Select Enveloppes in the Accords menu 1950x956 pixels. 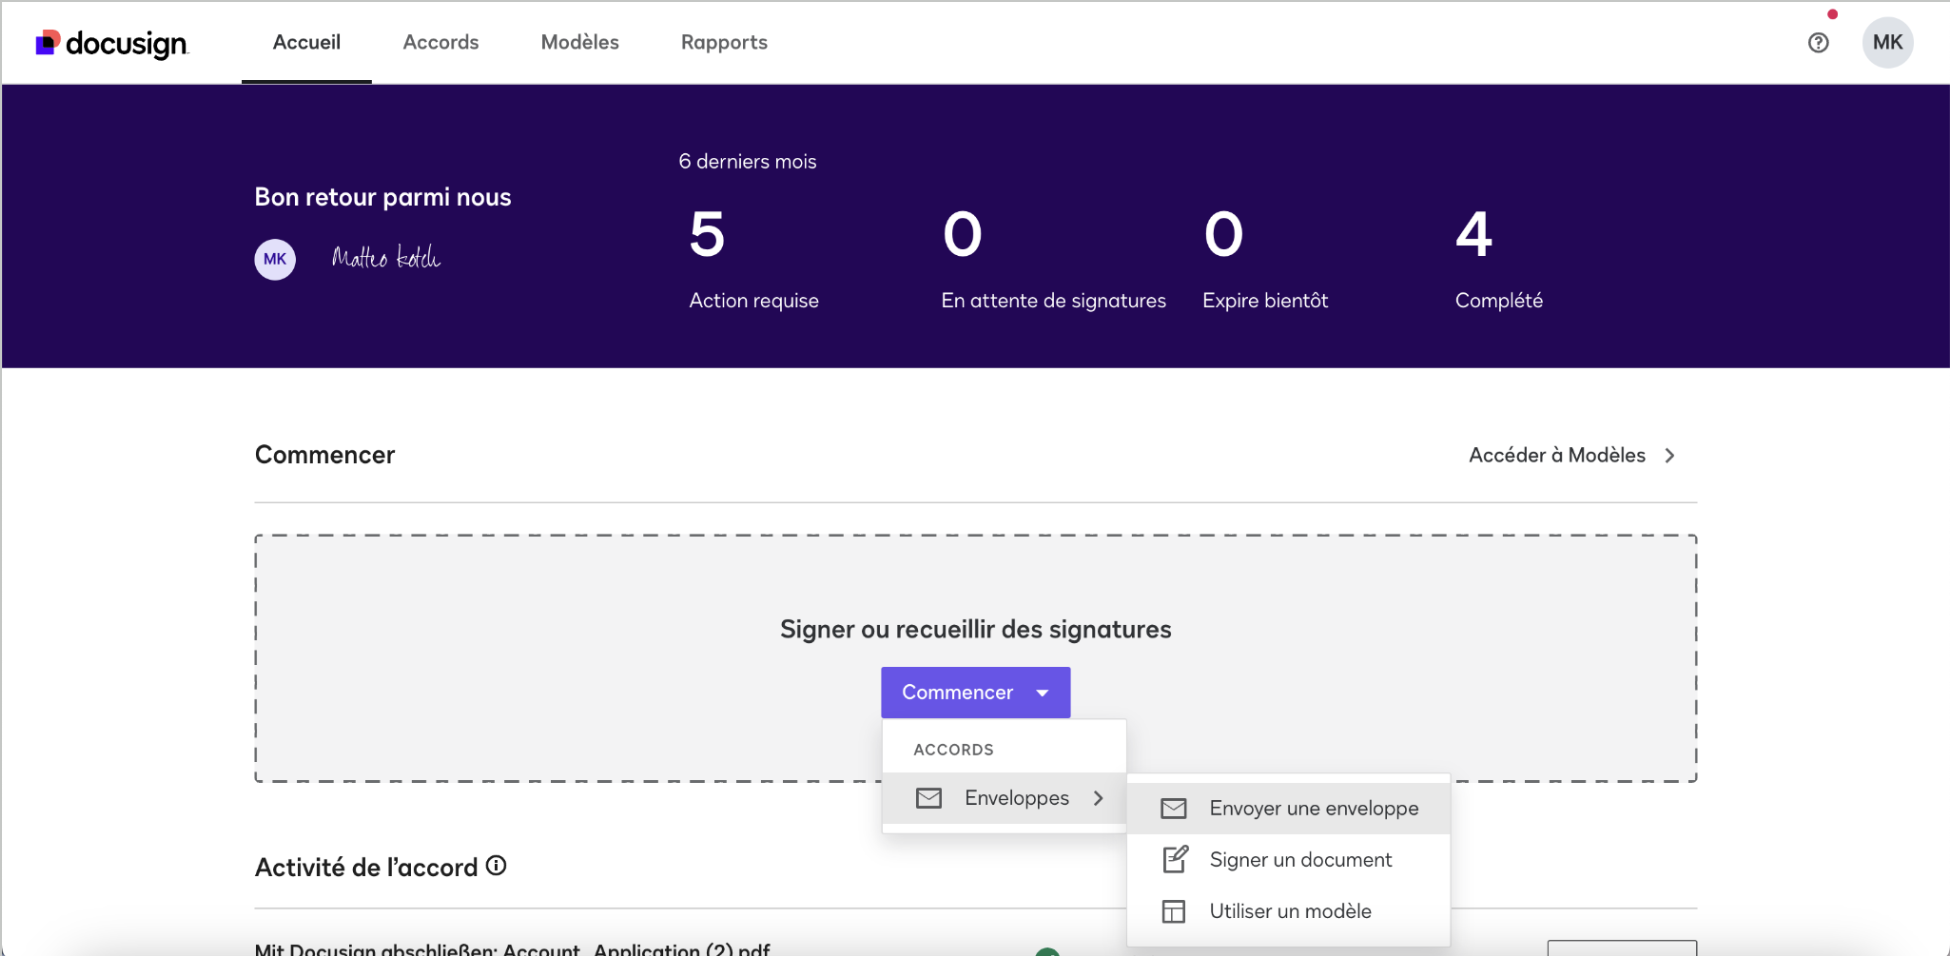tap(1004, 798)
